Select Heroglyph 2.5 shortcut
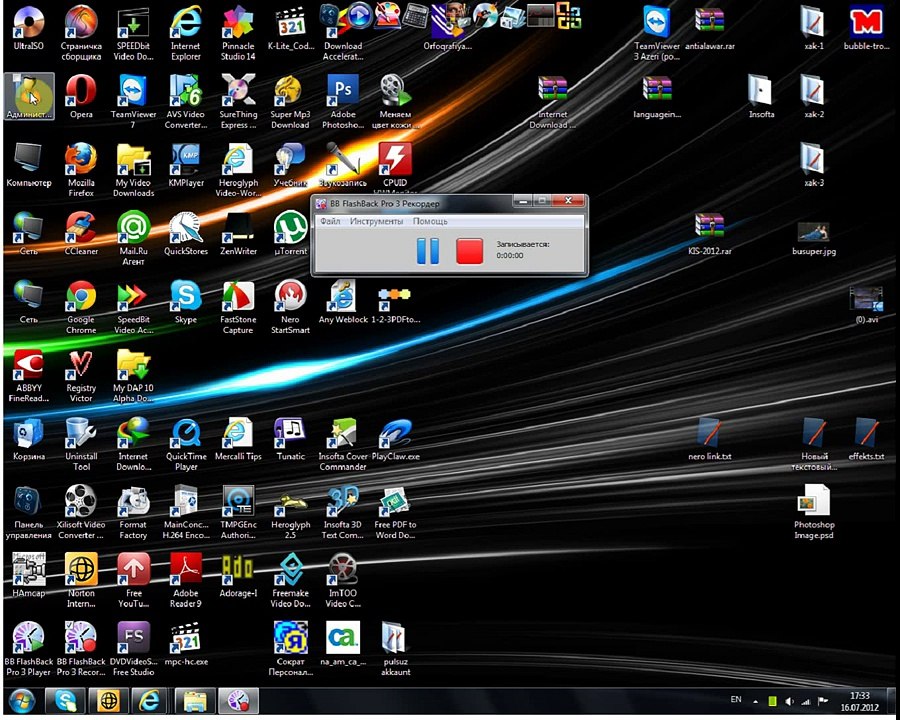The height and width of the screenshot is (720, 900). (290, 512)
